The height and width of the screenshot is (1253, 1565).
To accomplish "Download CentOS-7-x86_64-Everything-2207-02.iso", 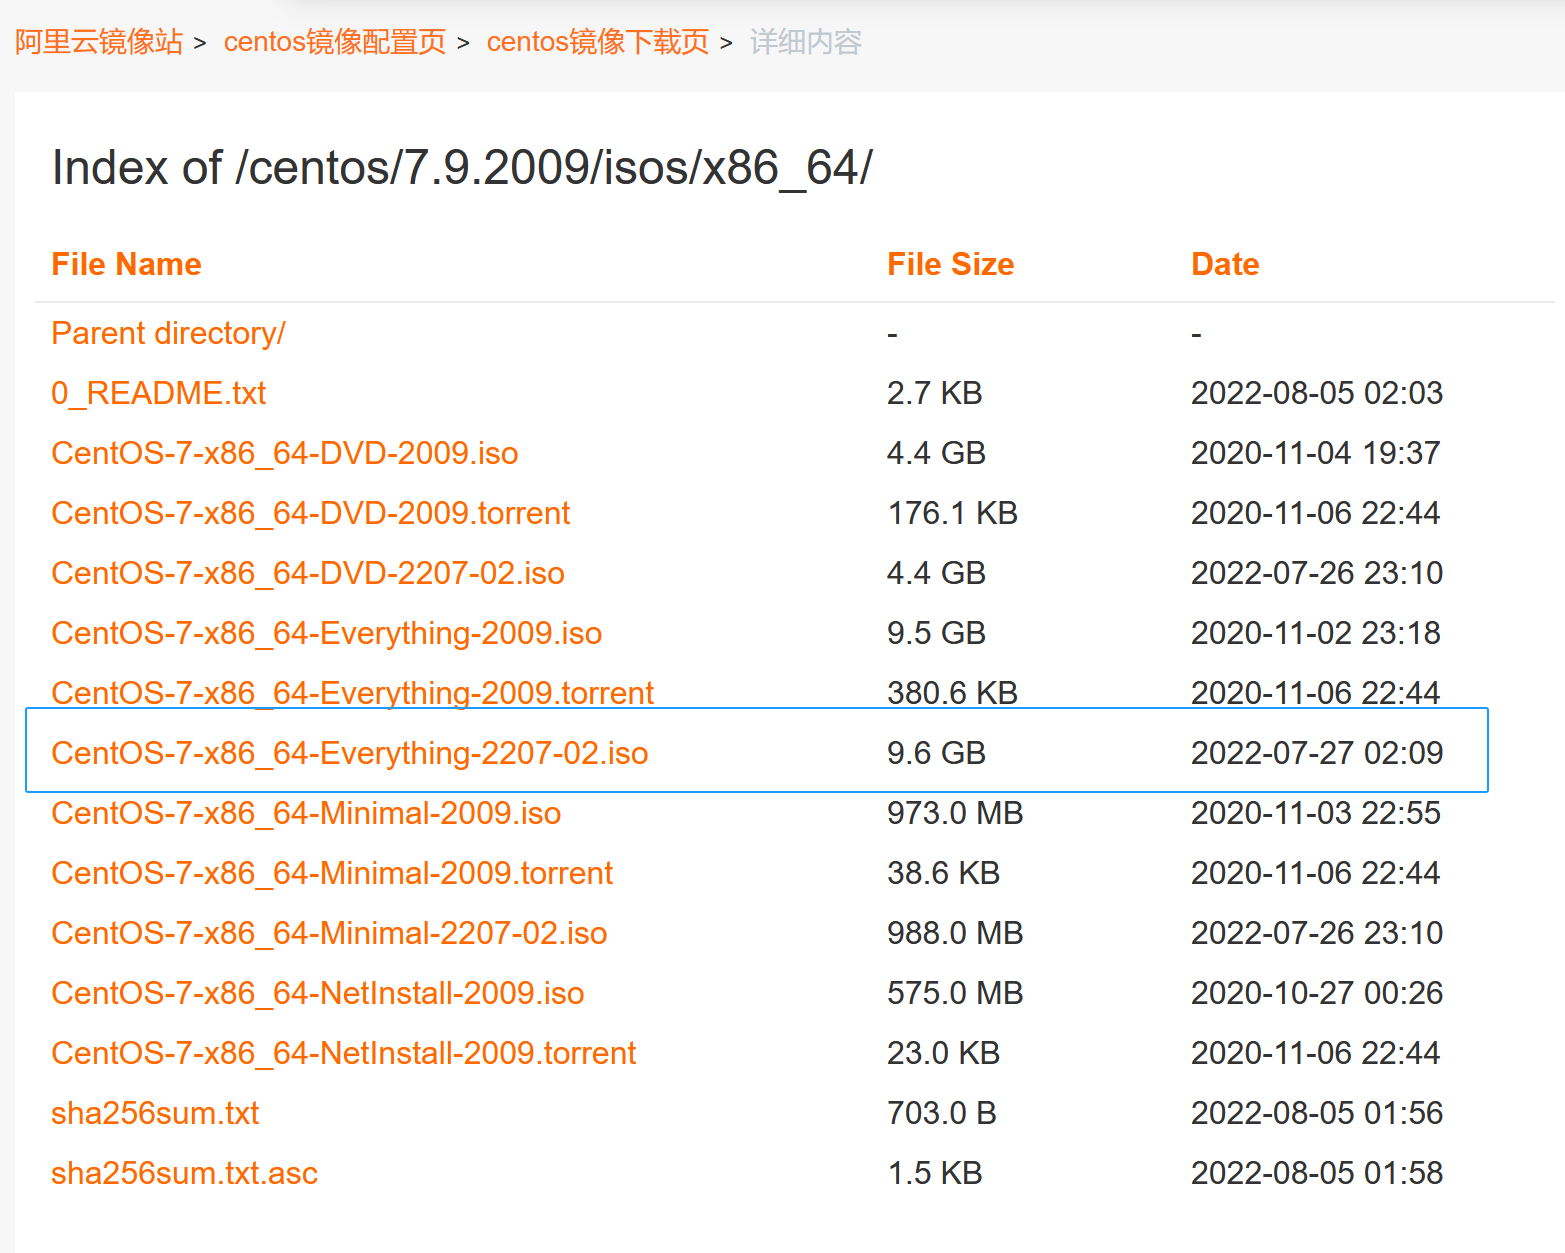I will coord(349,753).
